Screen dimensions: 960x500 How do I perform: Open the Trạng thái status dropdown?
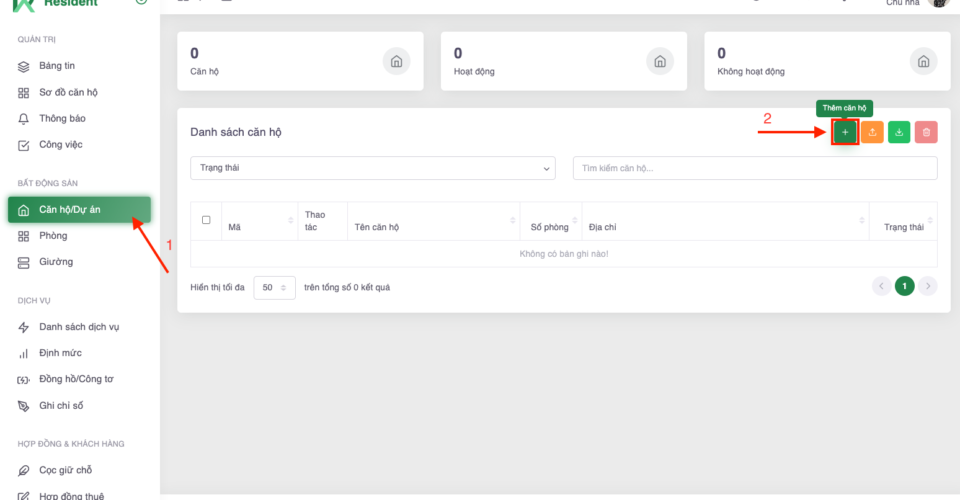(372, 168)
